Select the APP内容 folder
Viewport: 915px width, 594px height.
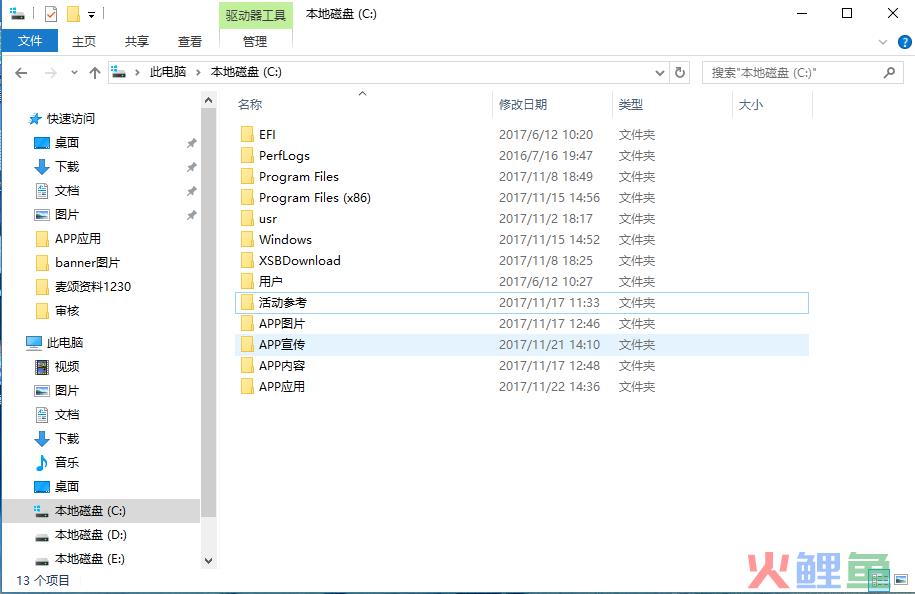click(x=282, y=366)
